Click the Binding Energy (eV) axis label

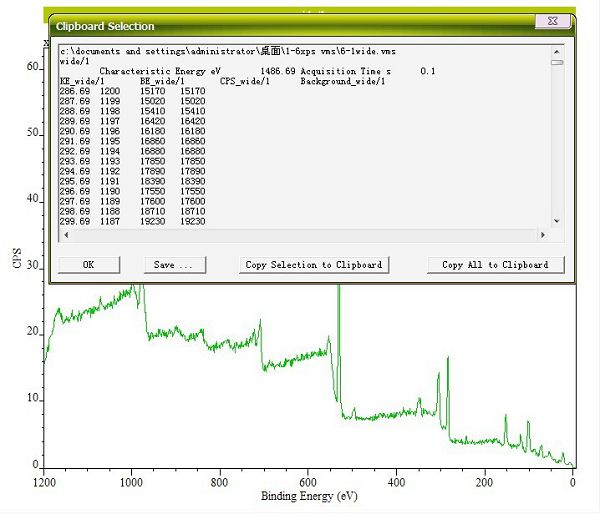(308, 496)
